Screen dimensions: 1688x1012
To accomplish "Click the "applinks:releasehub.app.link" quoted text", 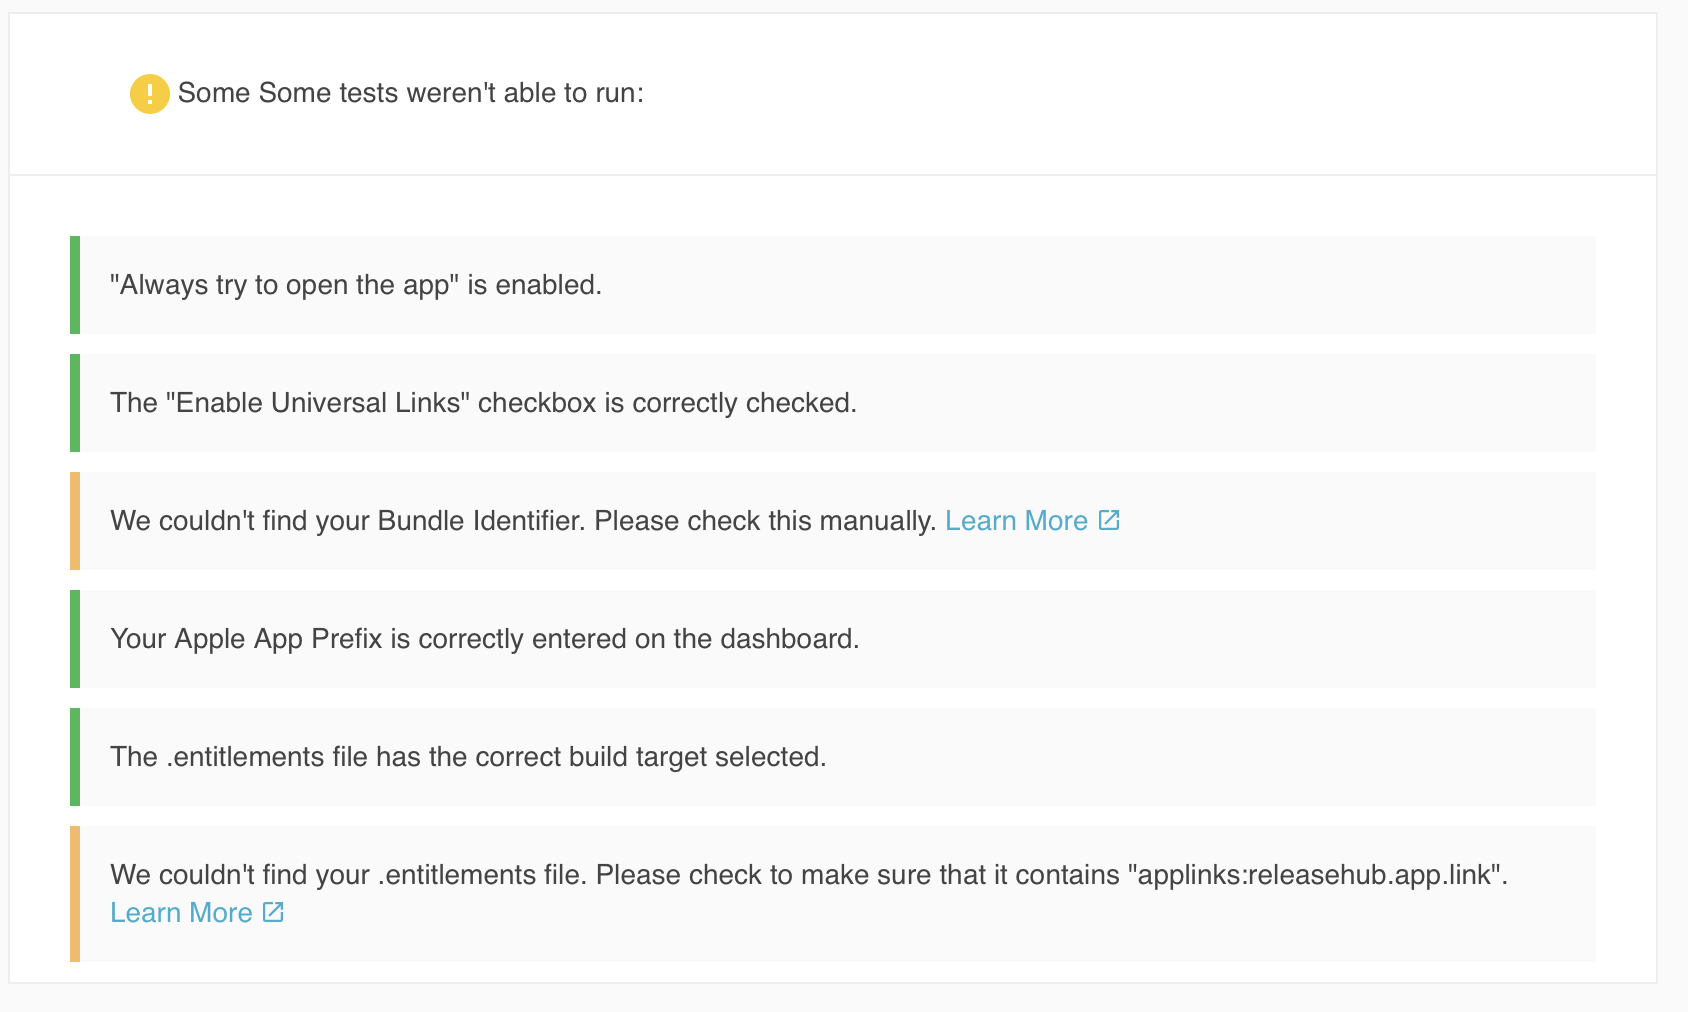I will point(1316,875).
